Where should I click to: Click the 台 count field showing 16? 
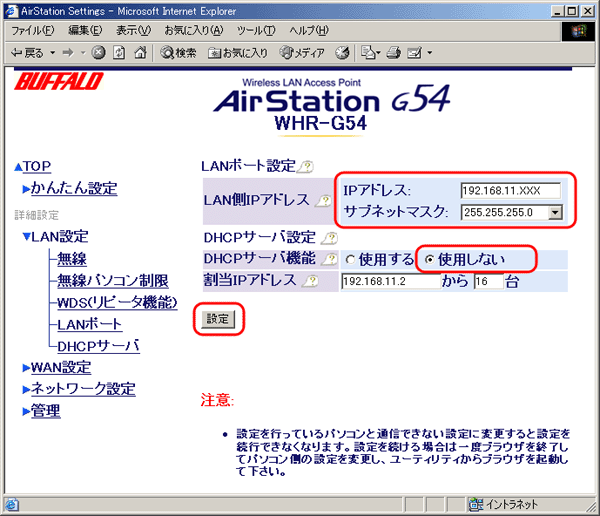(488, 282)
